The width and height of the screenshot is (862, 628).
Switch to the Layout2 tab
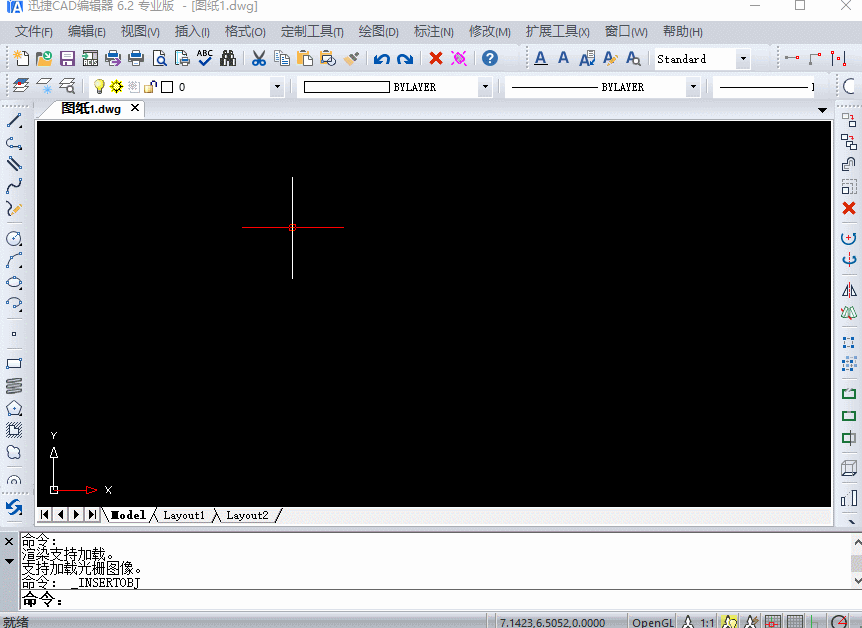pos(247,515)
